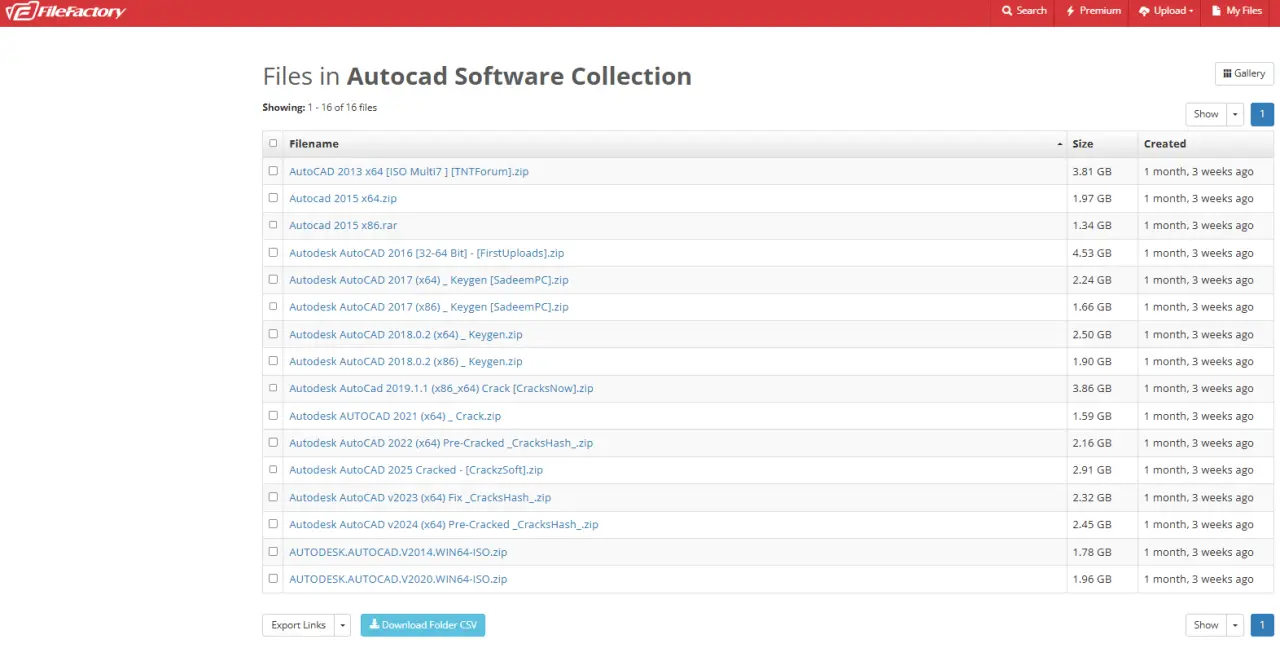Click the Export Links button
Viewport: 1280px width, 648px height.
tap(298, 625)
